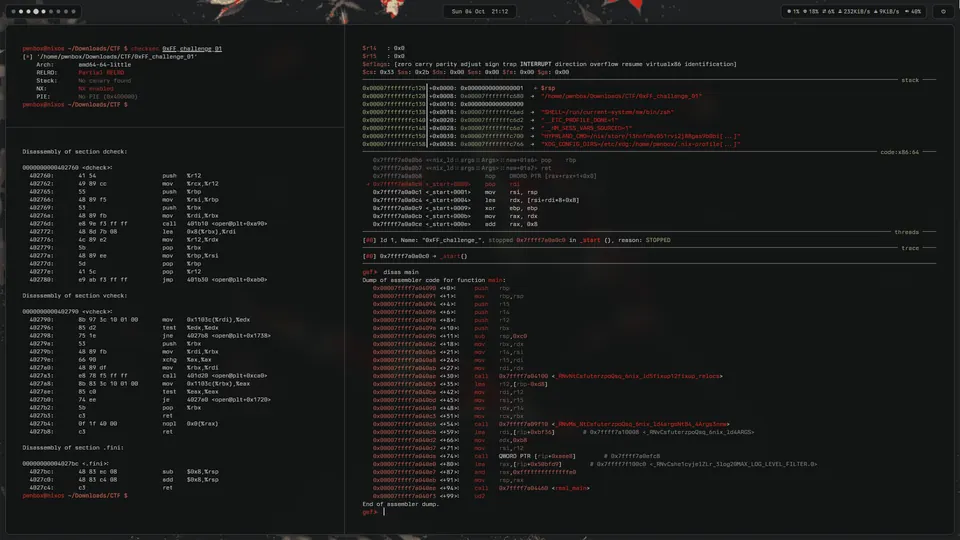The image size is (960, 540).
Task: Click the 'No PIE (0x400000)' value
Action: [108, 96]
